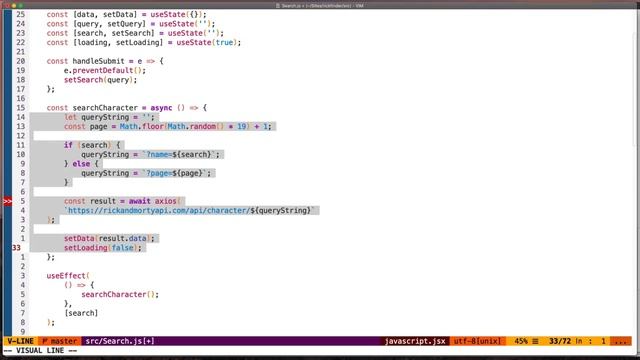Click 'useState(true)' on the loading line
Image resolution: width=640 pixels, height=360 pixels.
pos(208,42)
